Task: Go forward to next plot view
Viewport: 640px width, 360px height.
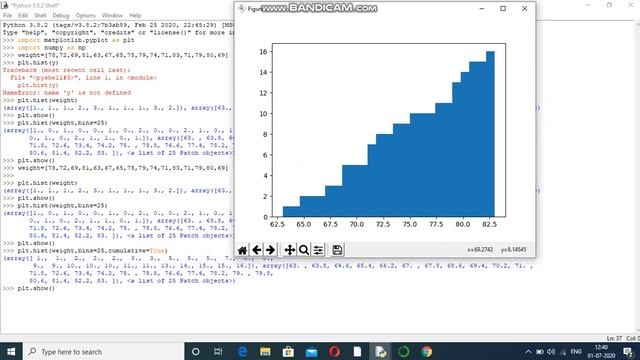Action: (270, 250)
